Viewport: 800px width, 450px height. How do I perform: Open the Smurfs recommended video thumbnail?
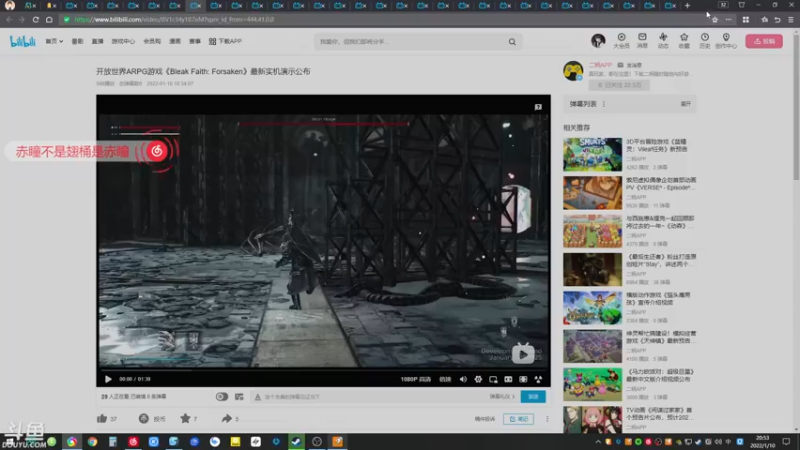592,154
